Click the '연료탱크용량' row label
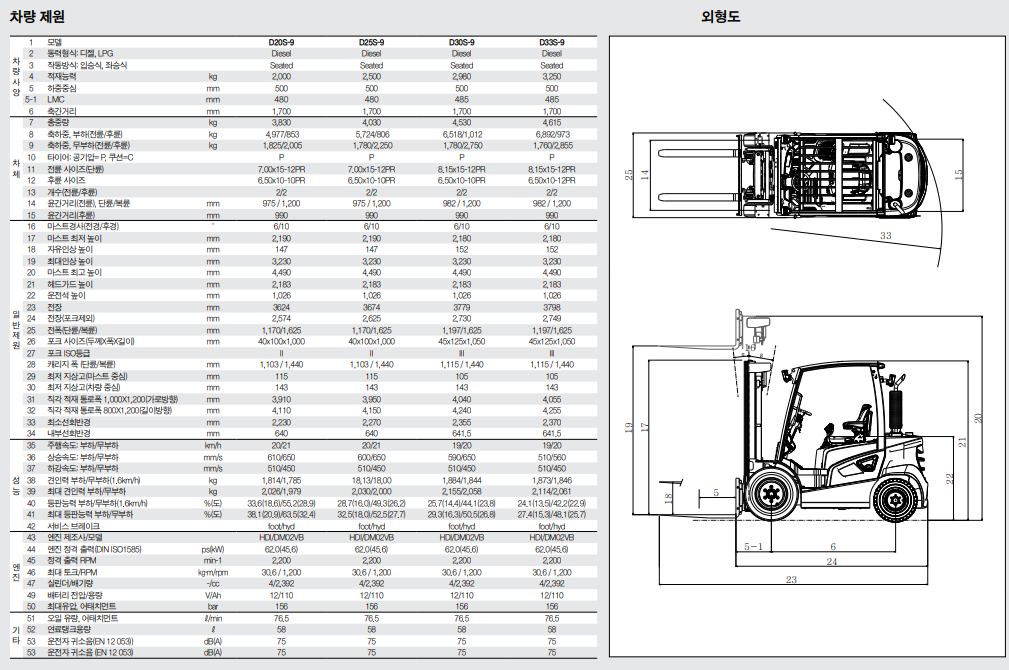This screenshot has width=1009, height=670. (x=68, y=629)
